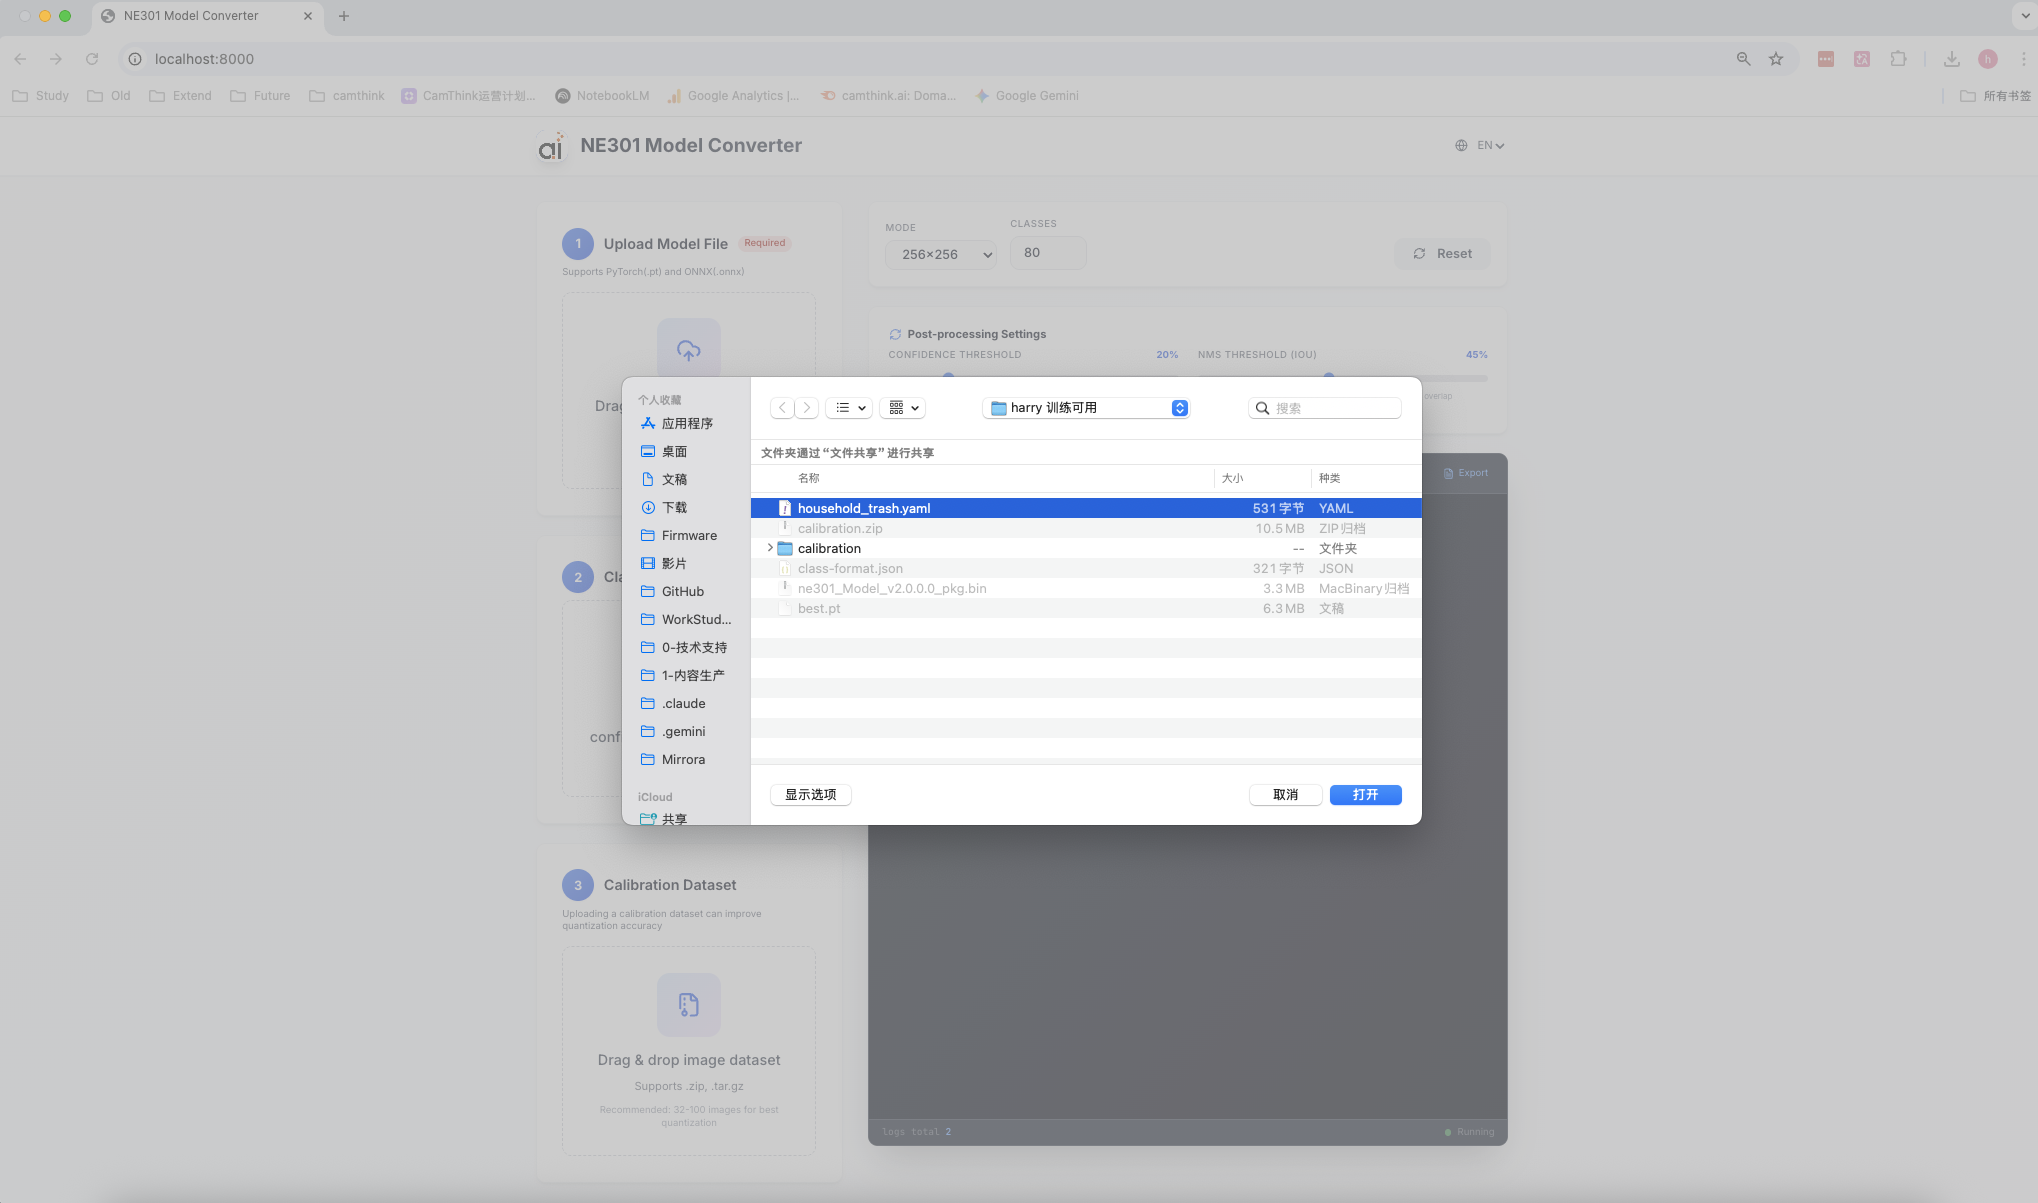Select the NE301 Model Converter browser tab
Image resolution: width=2038 pixels, height=1203 pixels.
pyautogui.click(x=191, y=16)
